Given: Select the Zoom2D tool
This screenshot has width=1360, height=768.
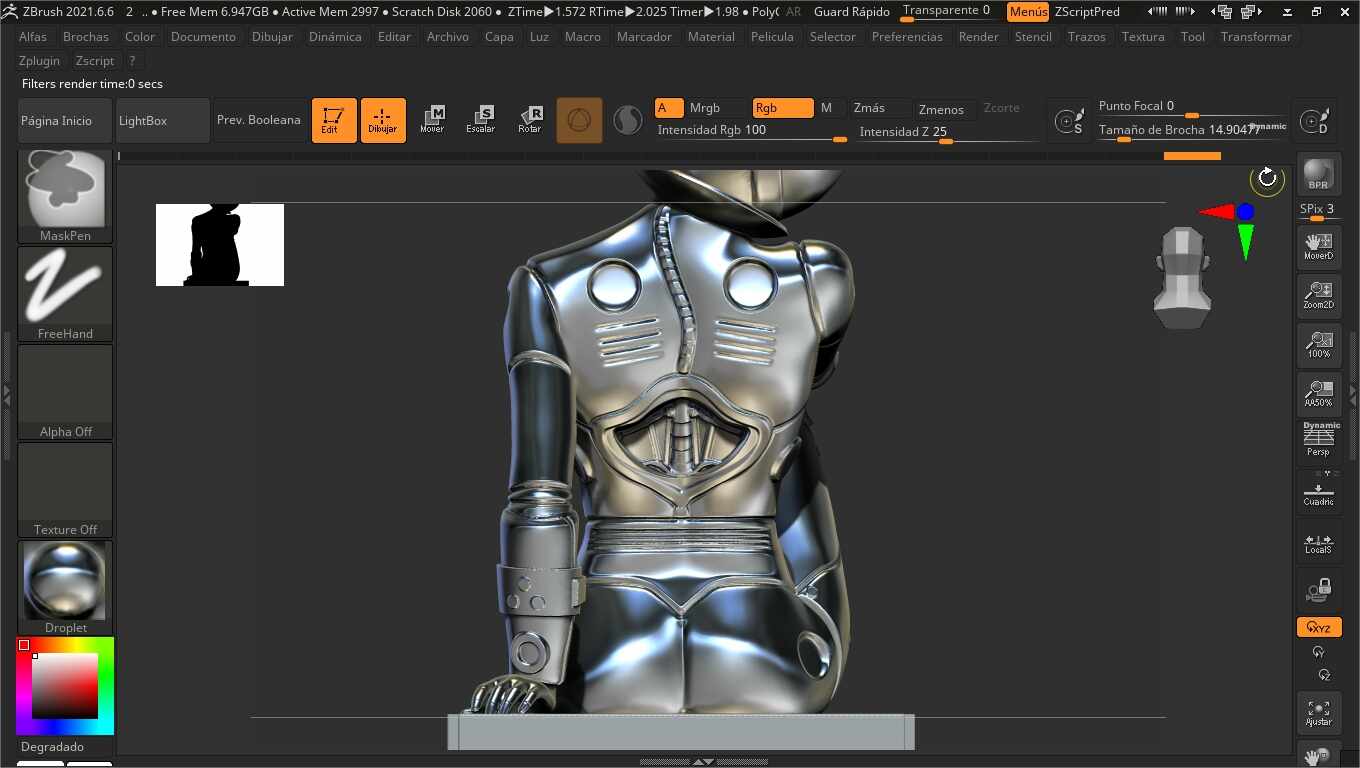Looking at the screenshot, I should pos(1319,295).
